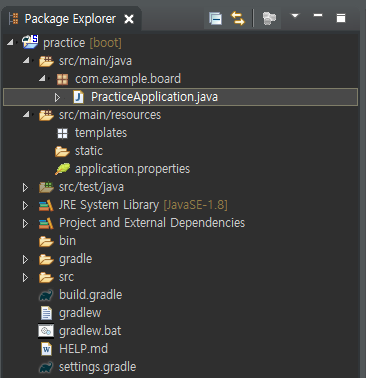Click the Package Explorer tab icon
Screen dimensions: 366x378
click(13, 19)
